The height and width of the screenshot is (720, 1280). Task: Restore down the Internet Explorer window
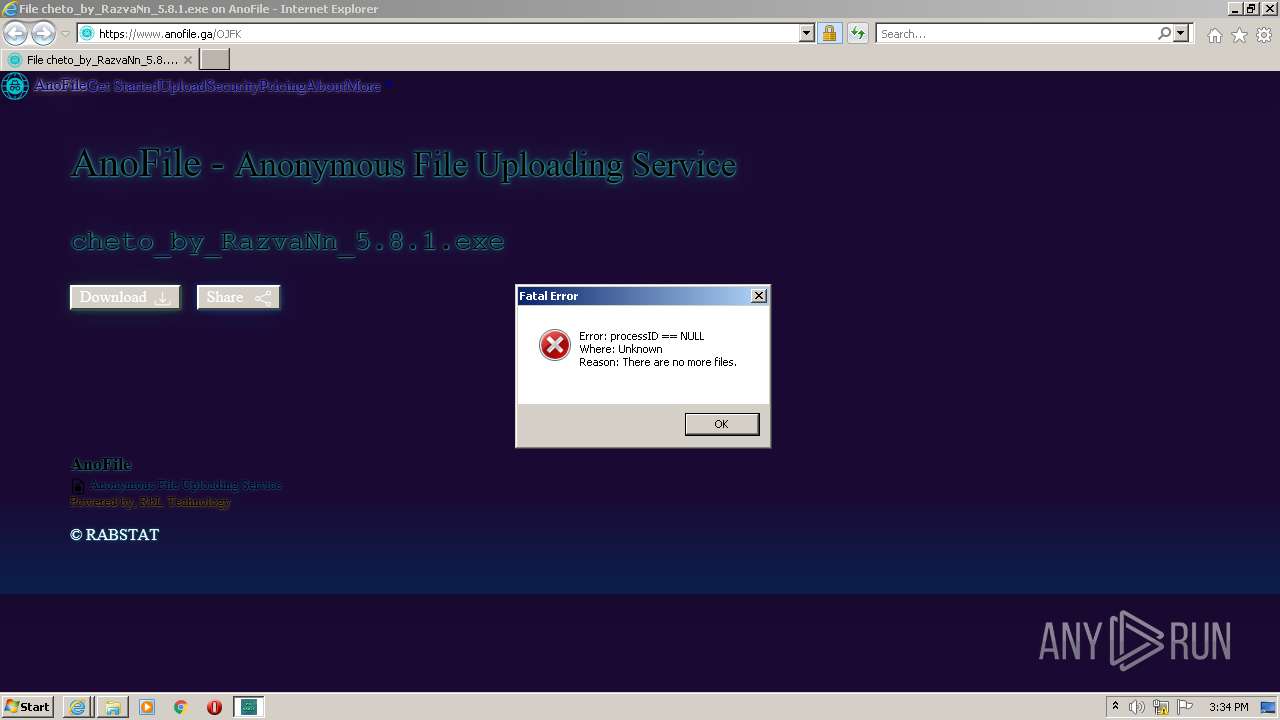[x=1251, y=8]
